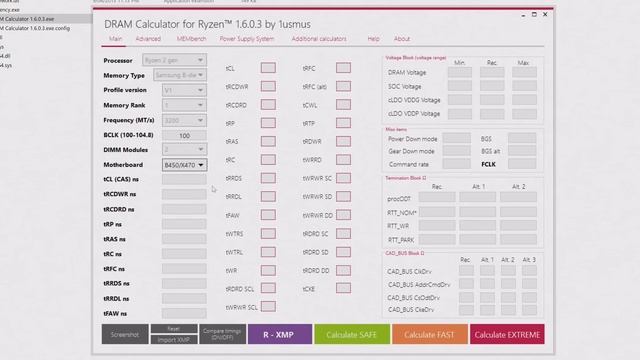Click the tFAW timing box
The width and height of the screenshot is (640, 360).
coord(268,215)
